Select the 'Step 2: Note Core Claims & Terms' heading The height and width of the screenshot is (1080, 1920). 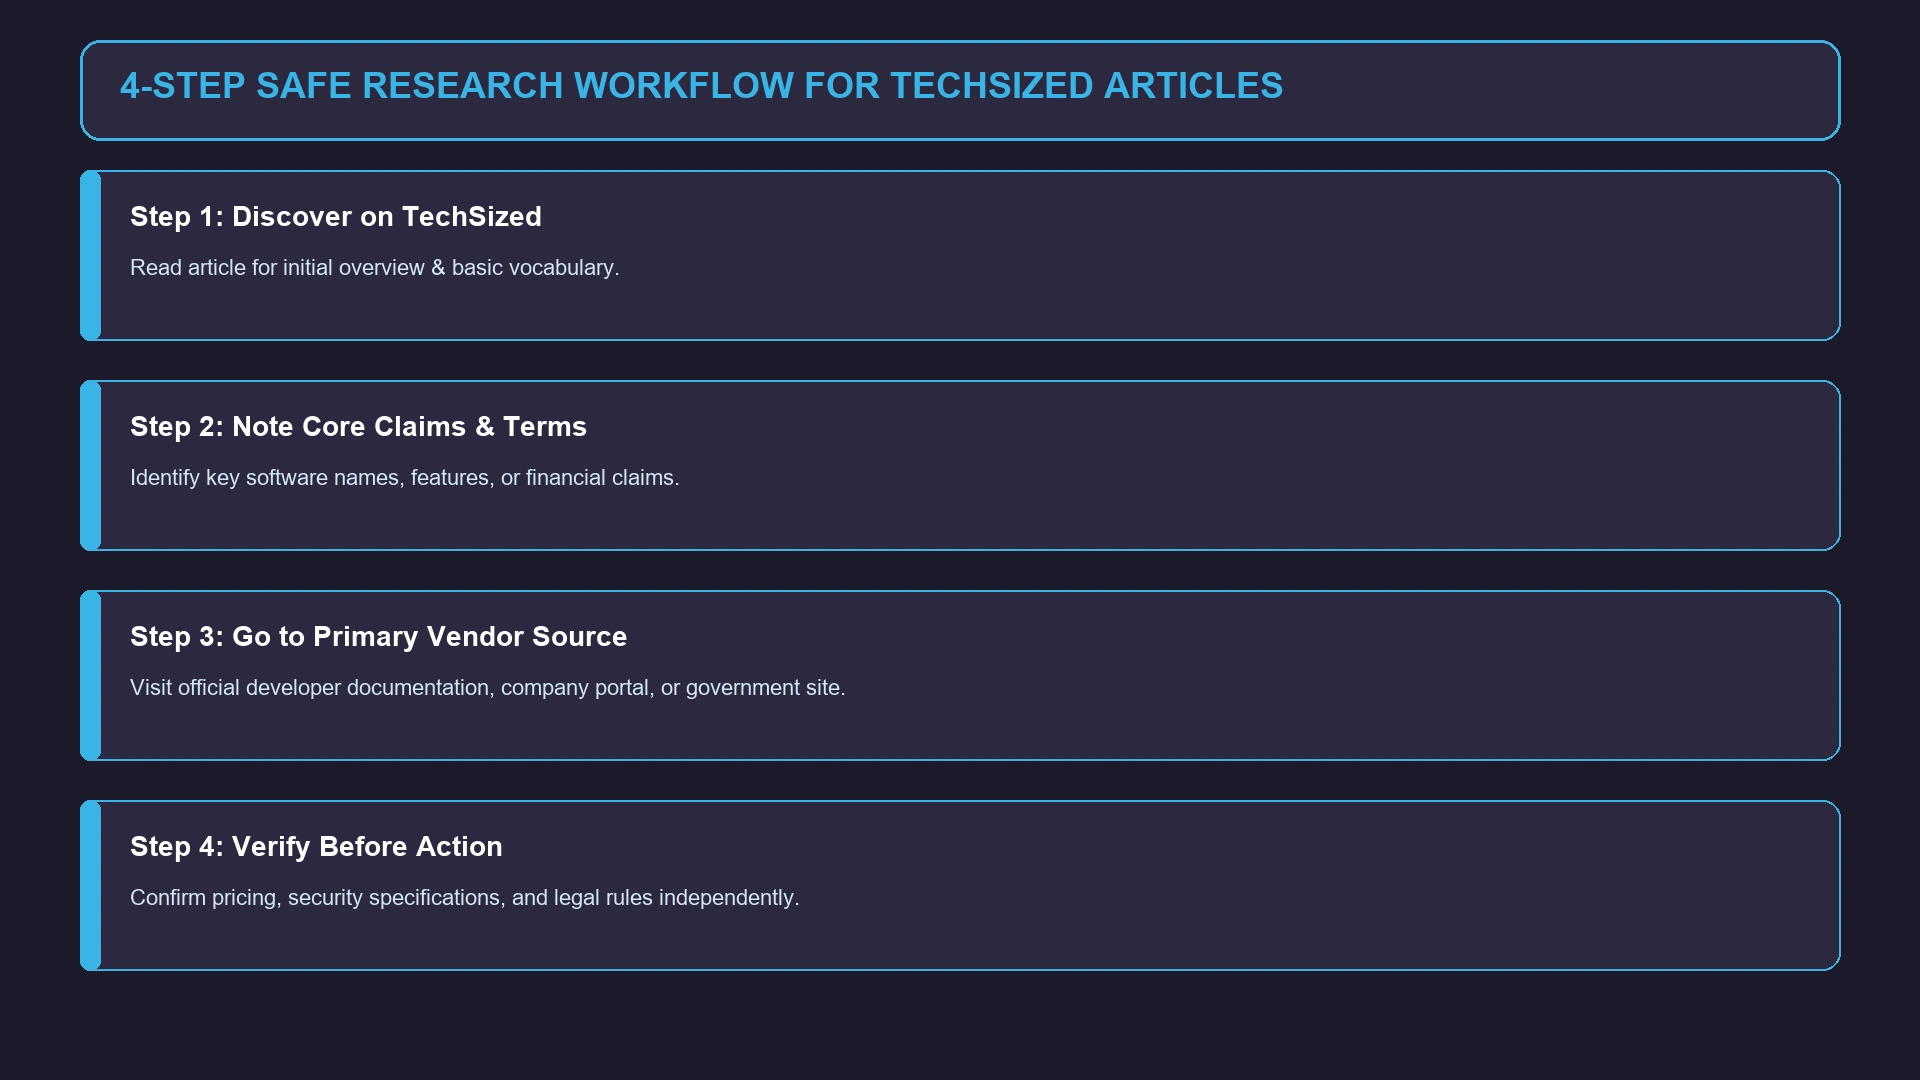click(358, 427)
